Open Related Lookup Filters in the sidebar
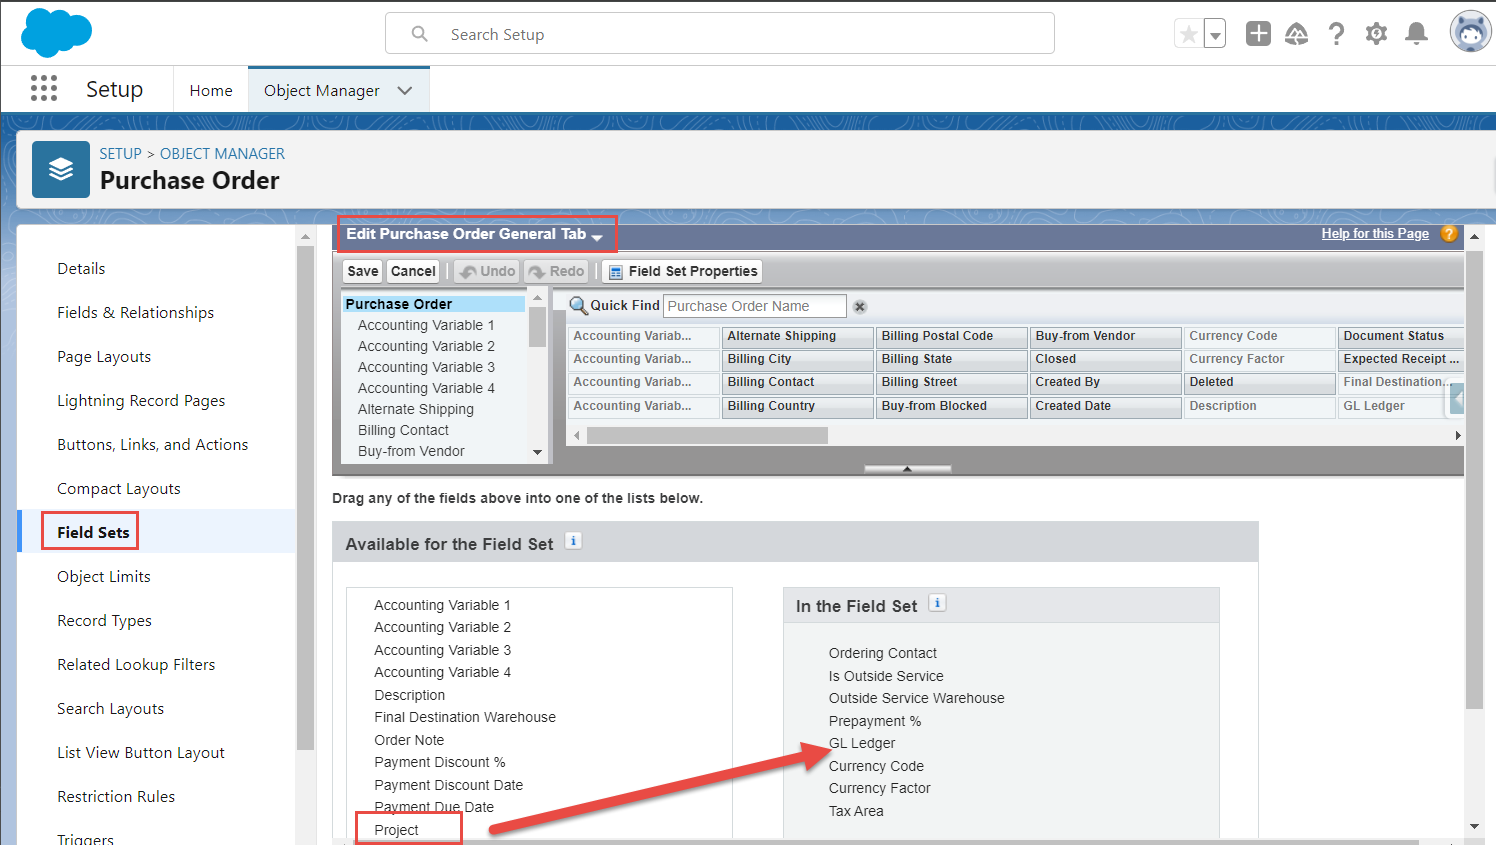This screenshot has height=845, width=1496. (136, 664)
